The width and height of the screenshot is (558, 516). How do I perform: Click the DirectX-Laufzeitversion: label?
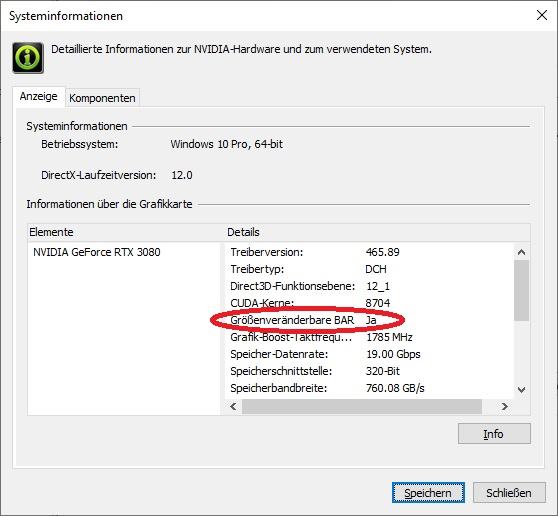(99, 175)
